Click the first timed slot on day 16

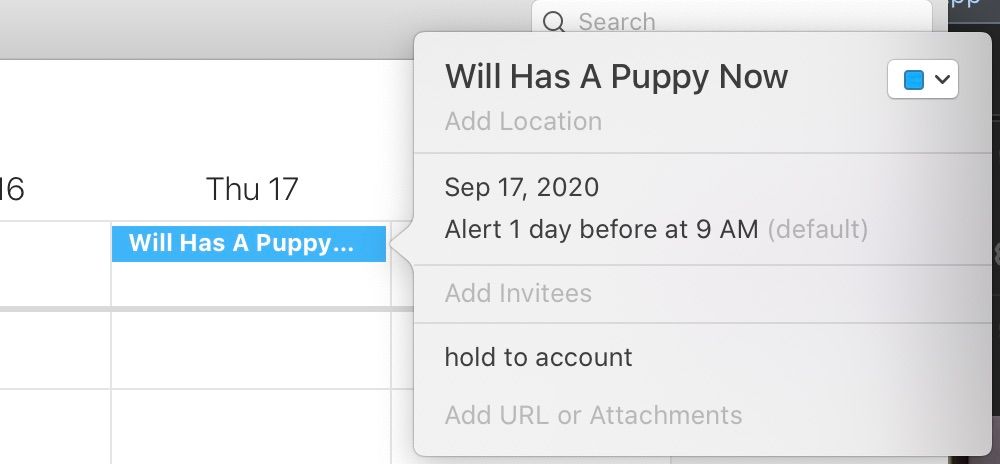pyautogui.click(x=55, y=350)
